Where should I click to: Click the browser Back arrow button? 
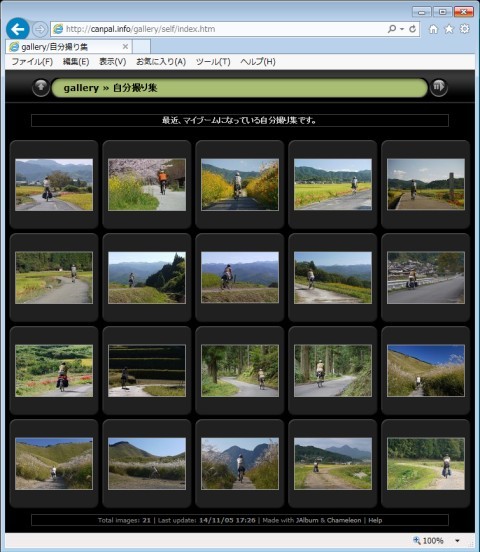click(x=17, y=29)
